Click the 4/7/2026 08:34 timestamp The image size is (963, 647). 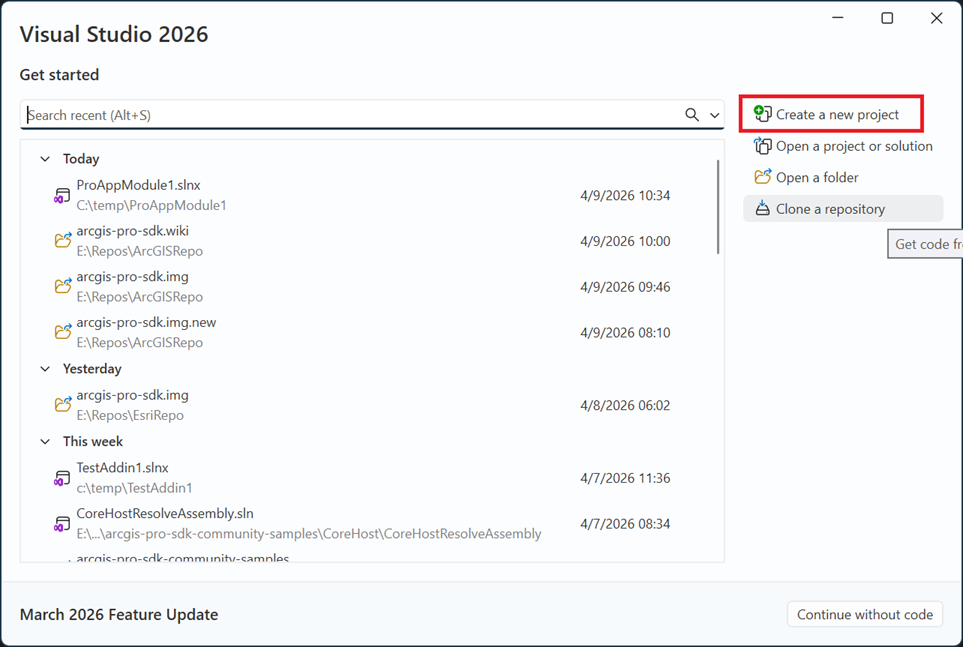[x=625, y=523]
